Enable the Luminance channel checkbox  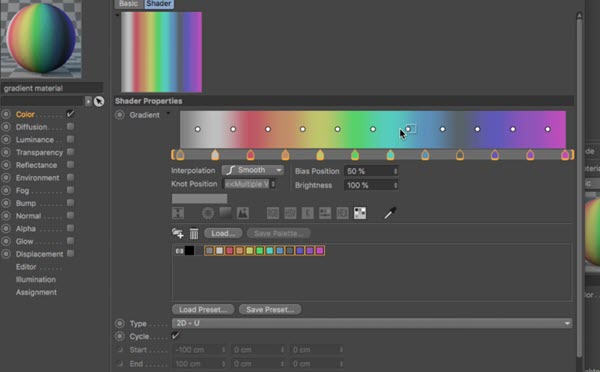click(x=70, y=139)
